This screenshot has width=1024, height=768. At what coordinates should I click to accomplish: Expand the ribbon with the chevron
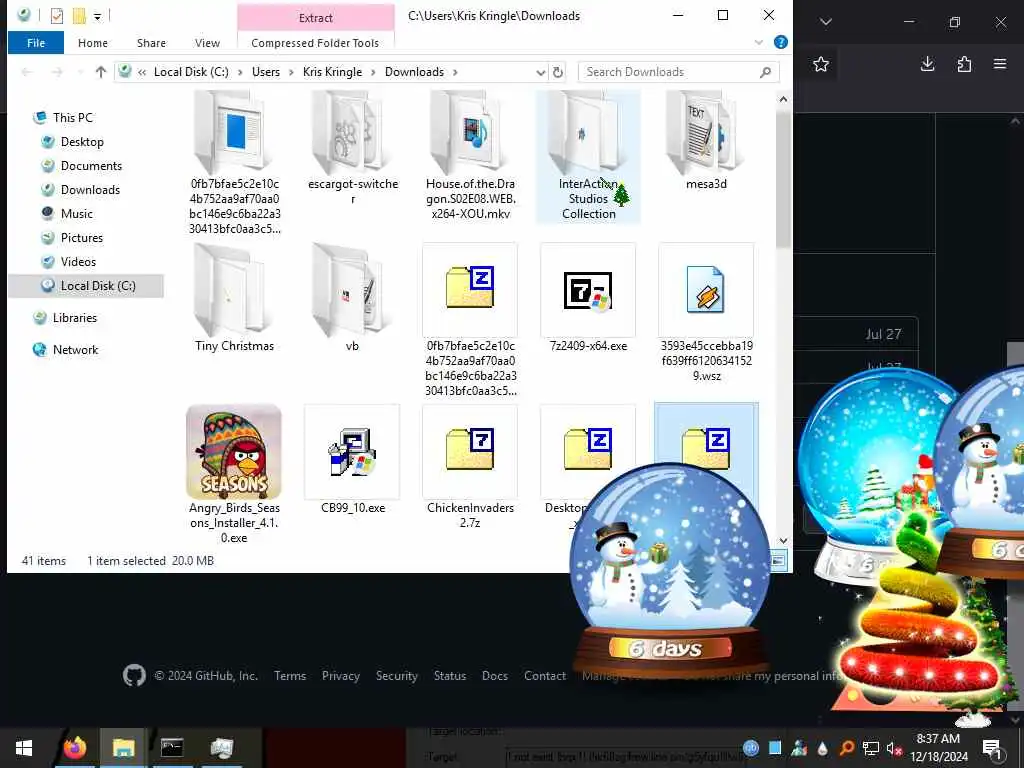pyautogui.click(x=759, y=42)
